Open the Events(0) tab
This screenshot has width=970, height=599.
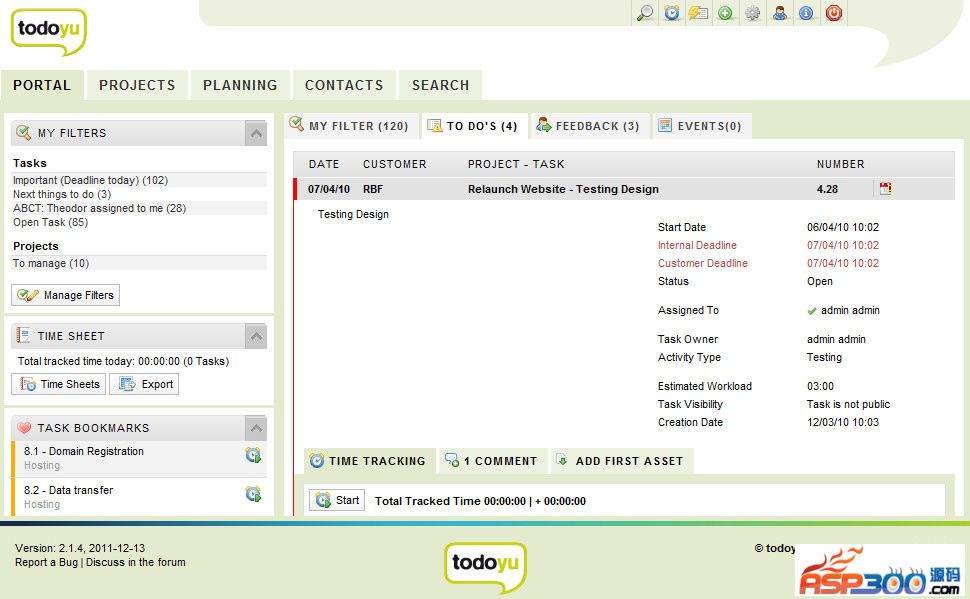[x=702, y=126]
